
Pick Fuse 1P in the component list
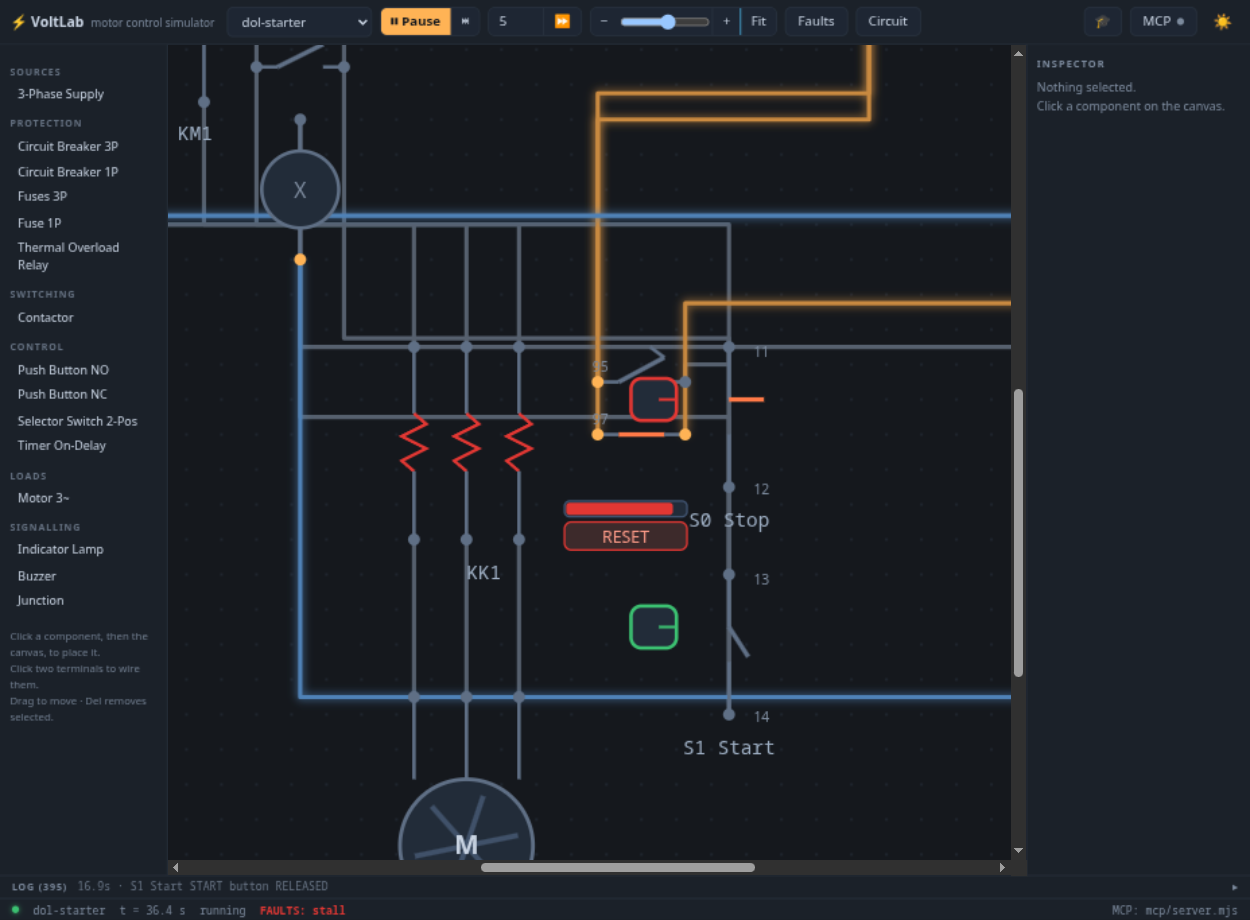(x=39, y=223)
